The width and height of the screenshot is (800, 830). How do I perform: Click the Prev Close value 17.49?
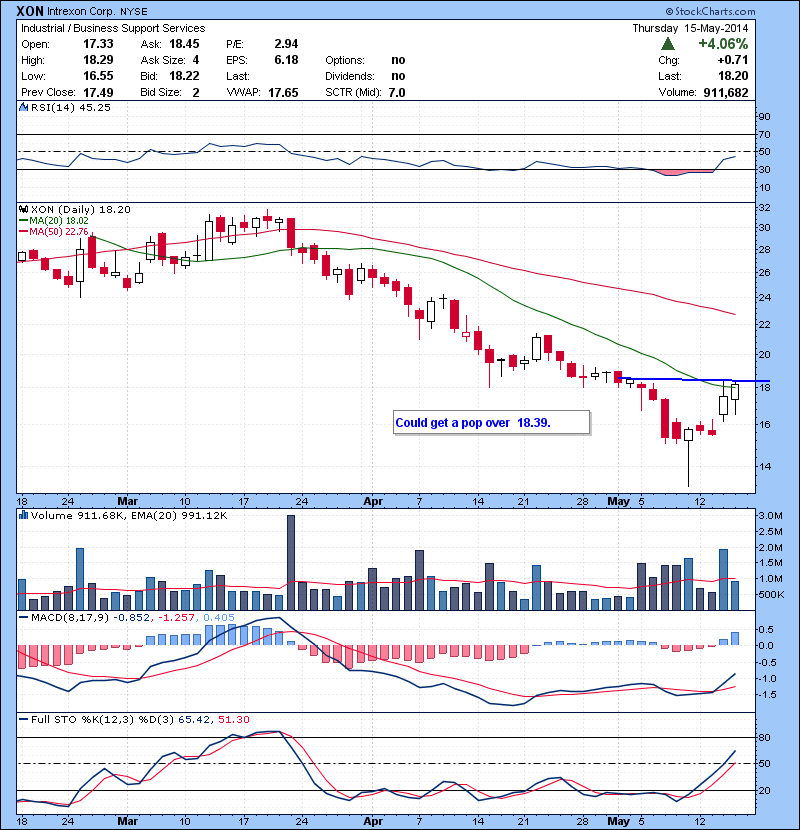(x=98, y=92)
